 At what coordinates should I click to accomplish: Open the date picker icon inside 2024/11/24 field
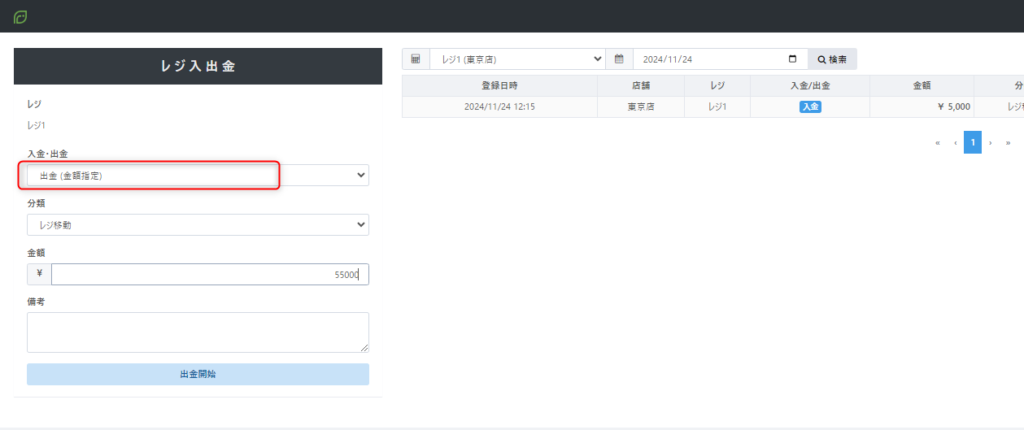[x=793, y=59]
